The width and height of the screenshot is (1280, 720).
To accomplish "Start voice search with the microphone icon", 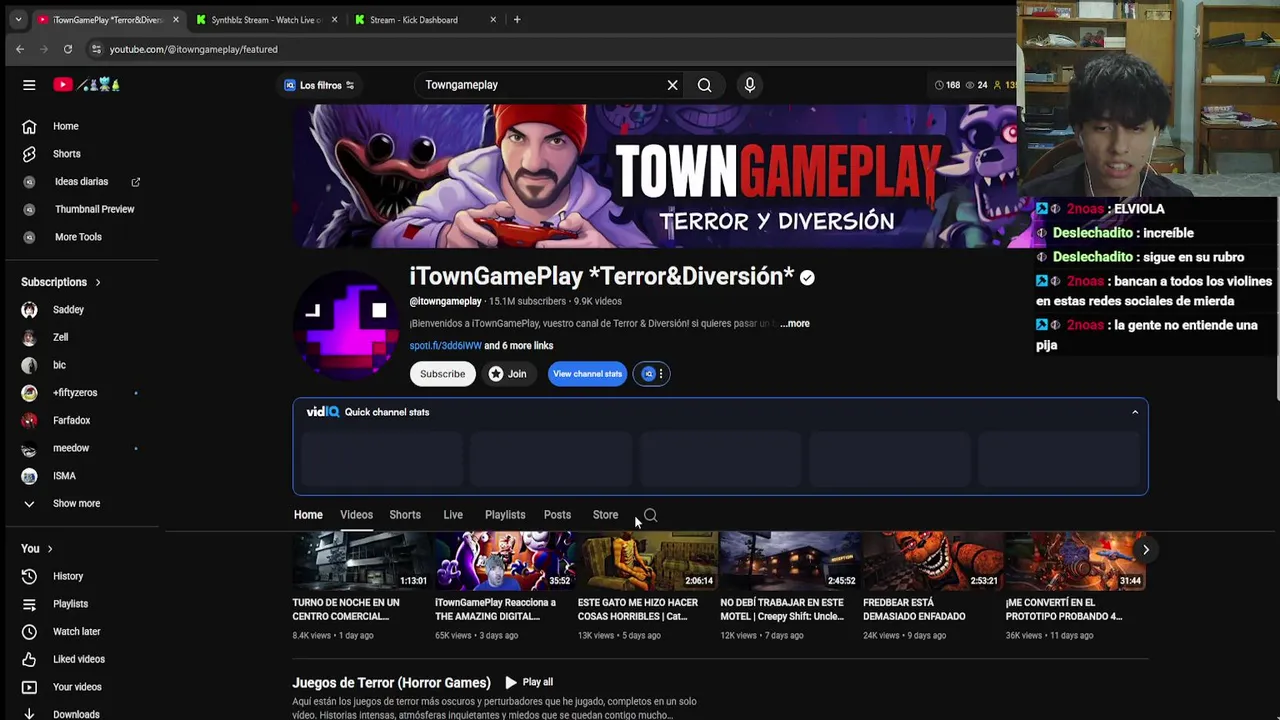I will [x=749, y=85].
